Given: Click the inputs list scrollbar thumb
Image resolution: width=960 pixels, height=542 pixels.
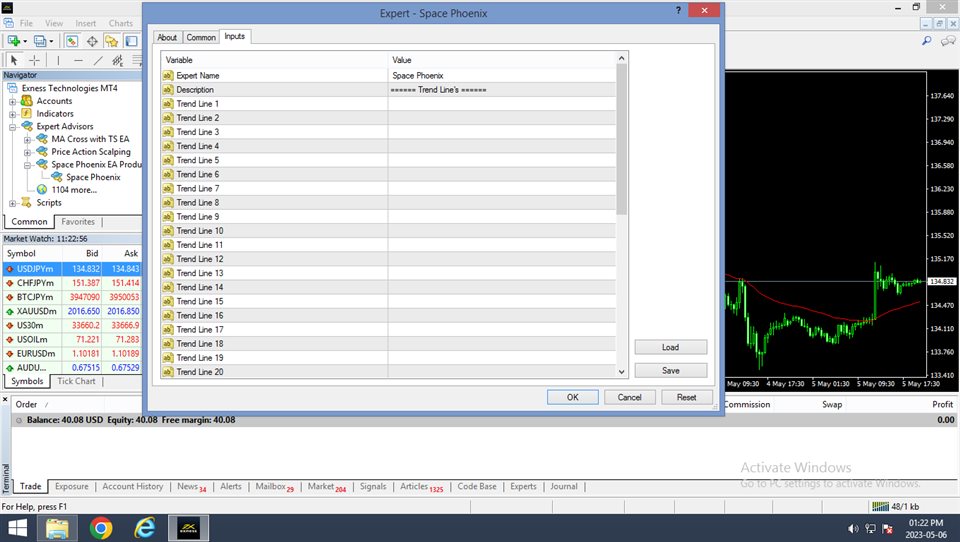Looking at the screenshot, I should pyautogui.click(x=621, y=139).
